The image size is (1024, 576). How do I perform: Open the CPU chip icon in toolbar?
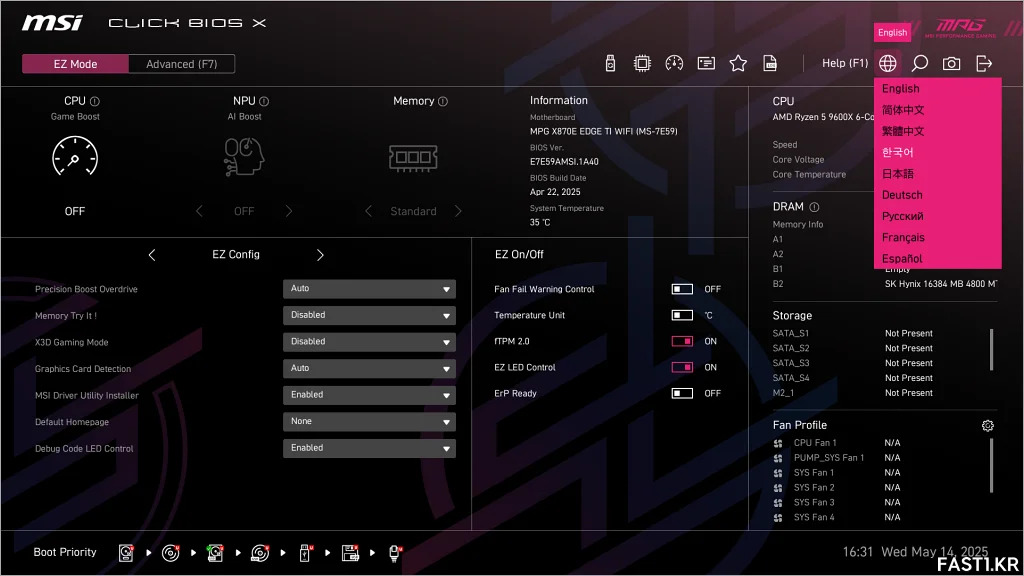click(642, 63)
